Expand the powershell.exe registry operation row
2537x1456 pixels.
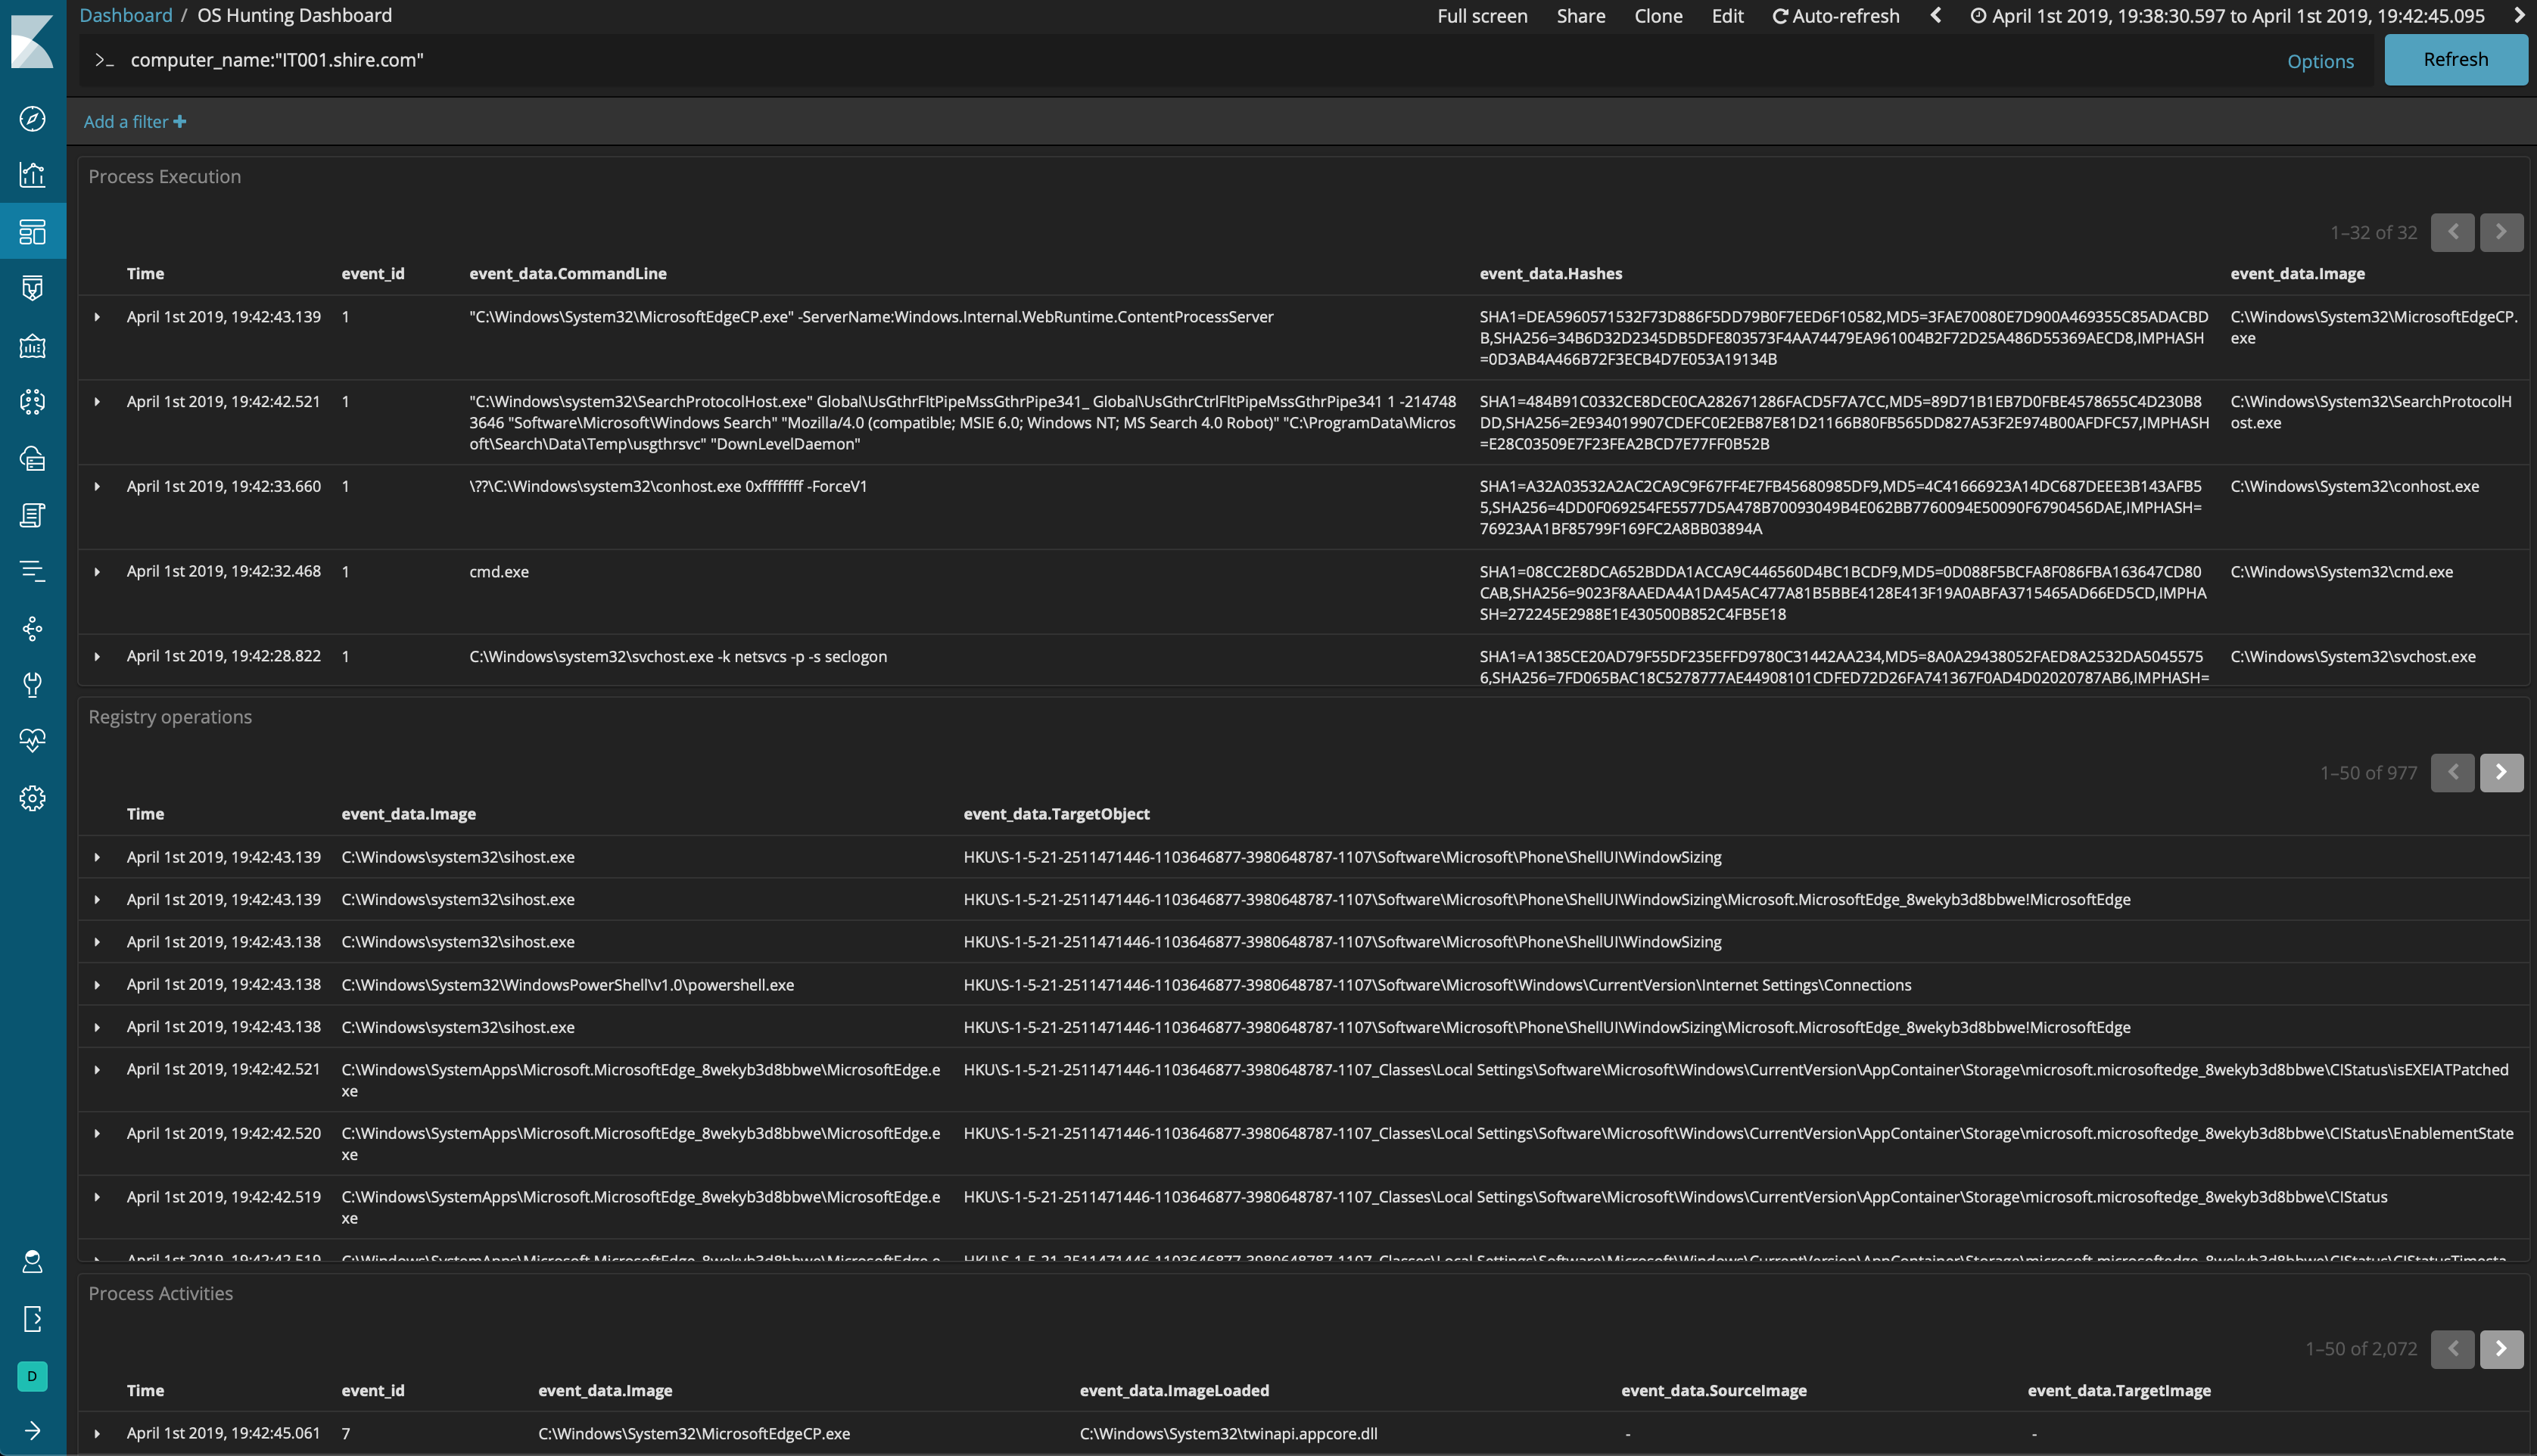(97, 985)
